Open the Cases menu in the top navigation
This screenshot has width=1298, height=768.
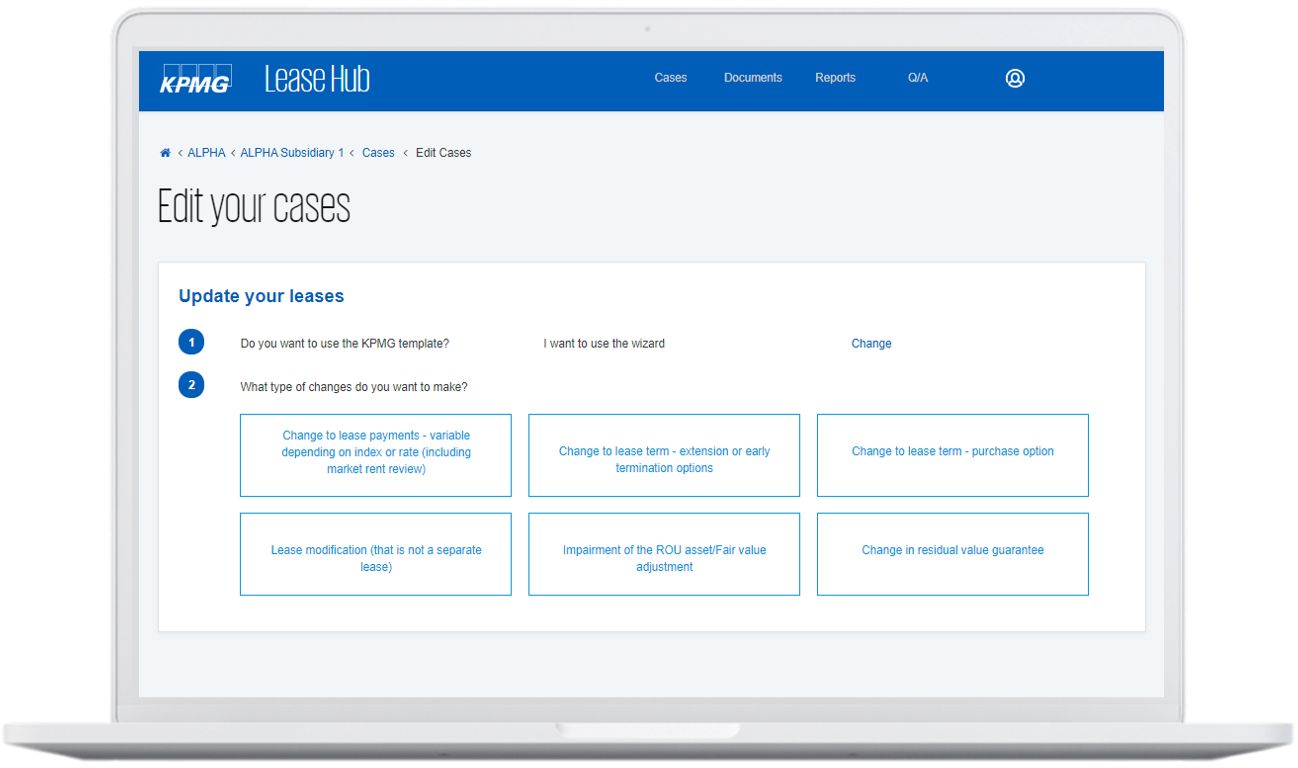[670, 78]
